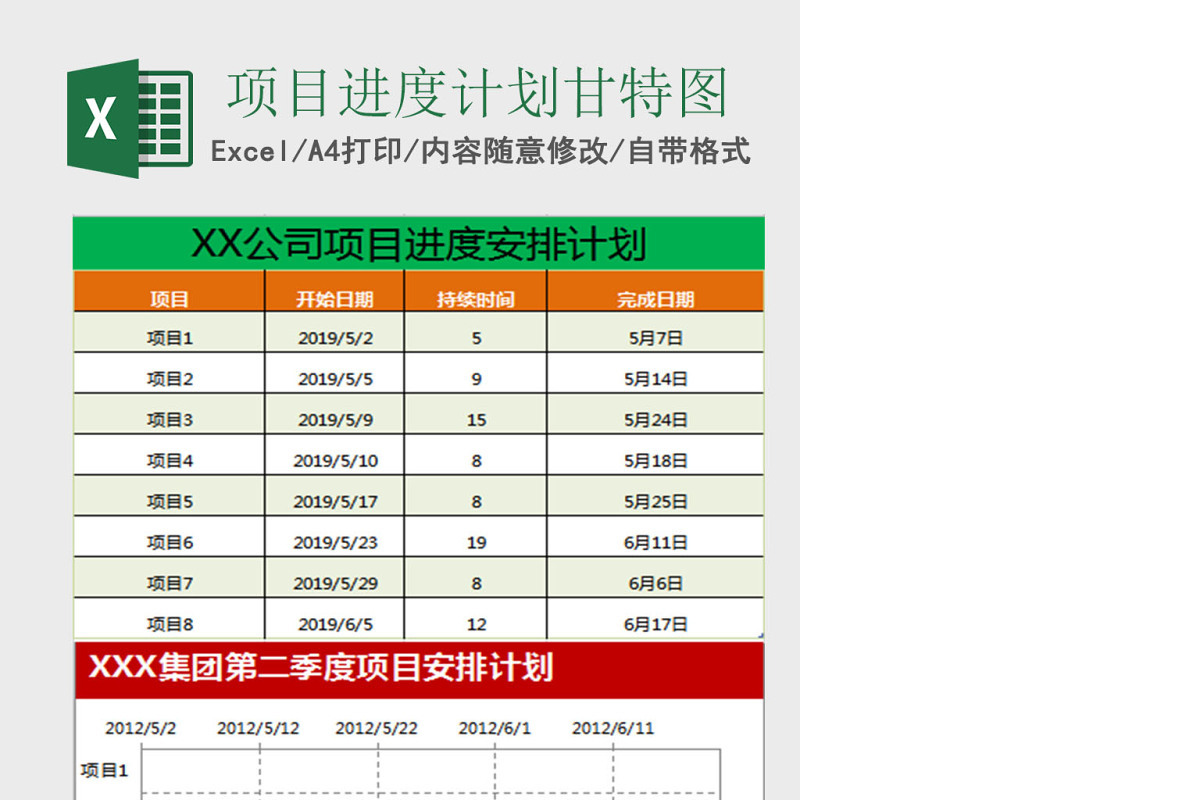
Task: Select duration value 8 in 项目4 row
Action: (x=477, y=461)
